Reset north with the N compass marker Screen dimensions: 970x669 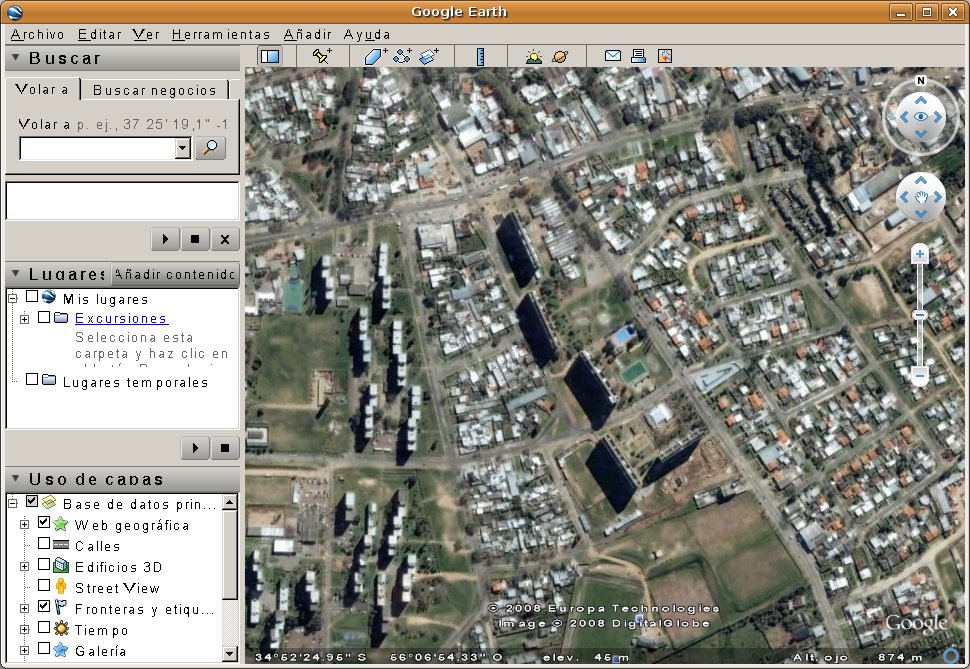pos(921,80)
